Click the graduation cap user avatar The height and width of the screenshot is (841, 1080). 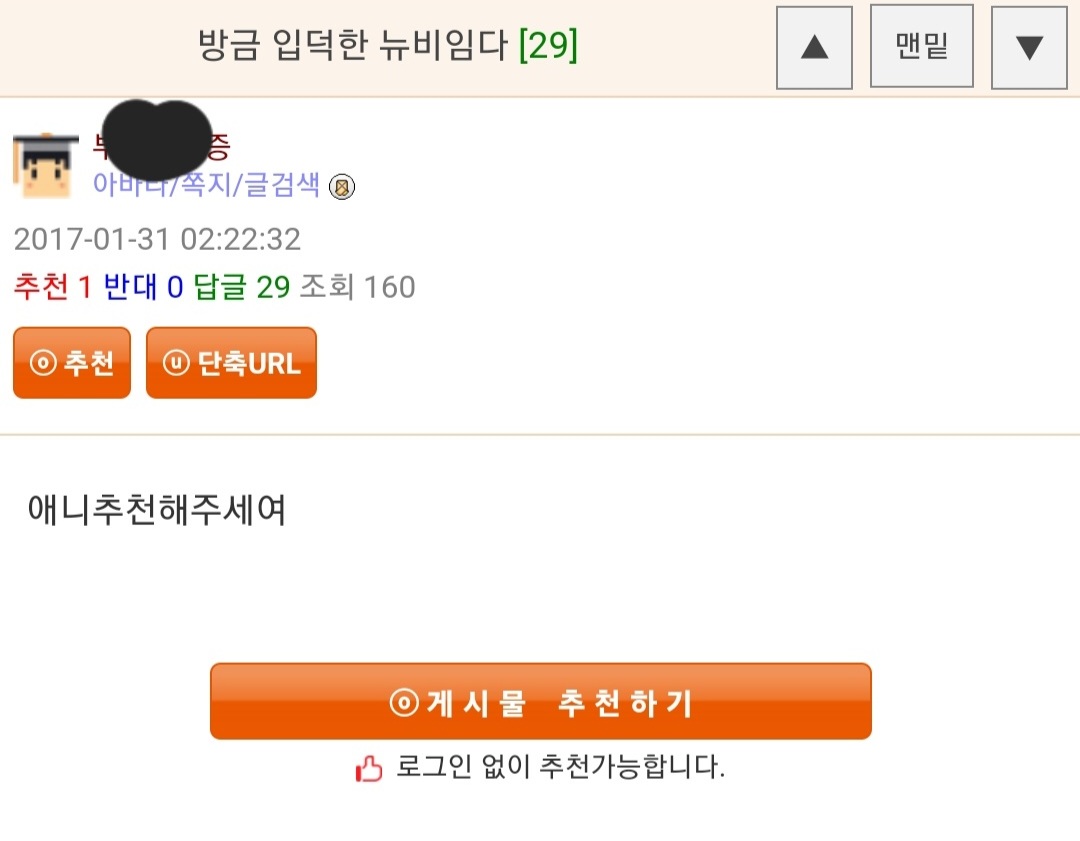click(x=45, y=165)
